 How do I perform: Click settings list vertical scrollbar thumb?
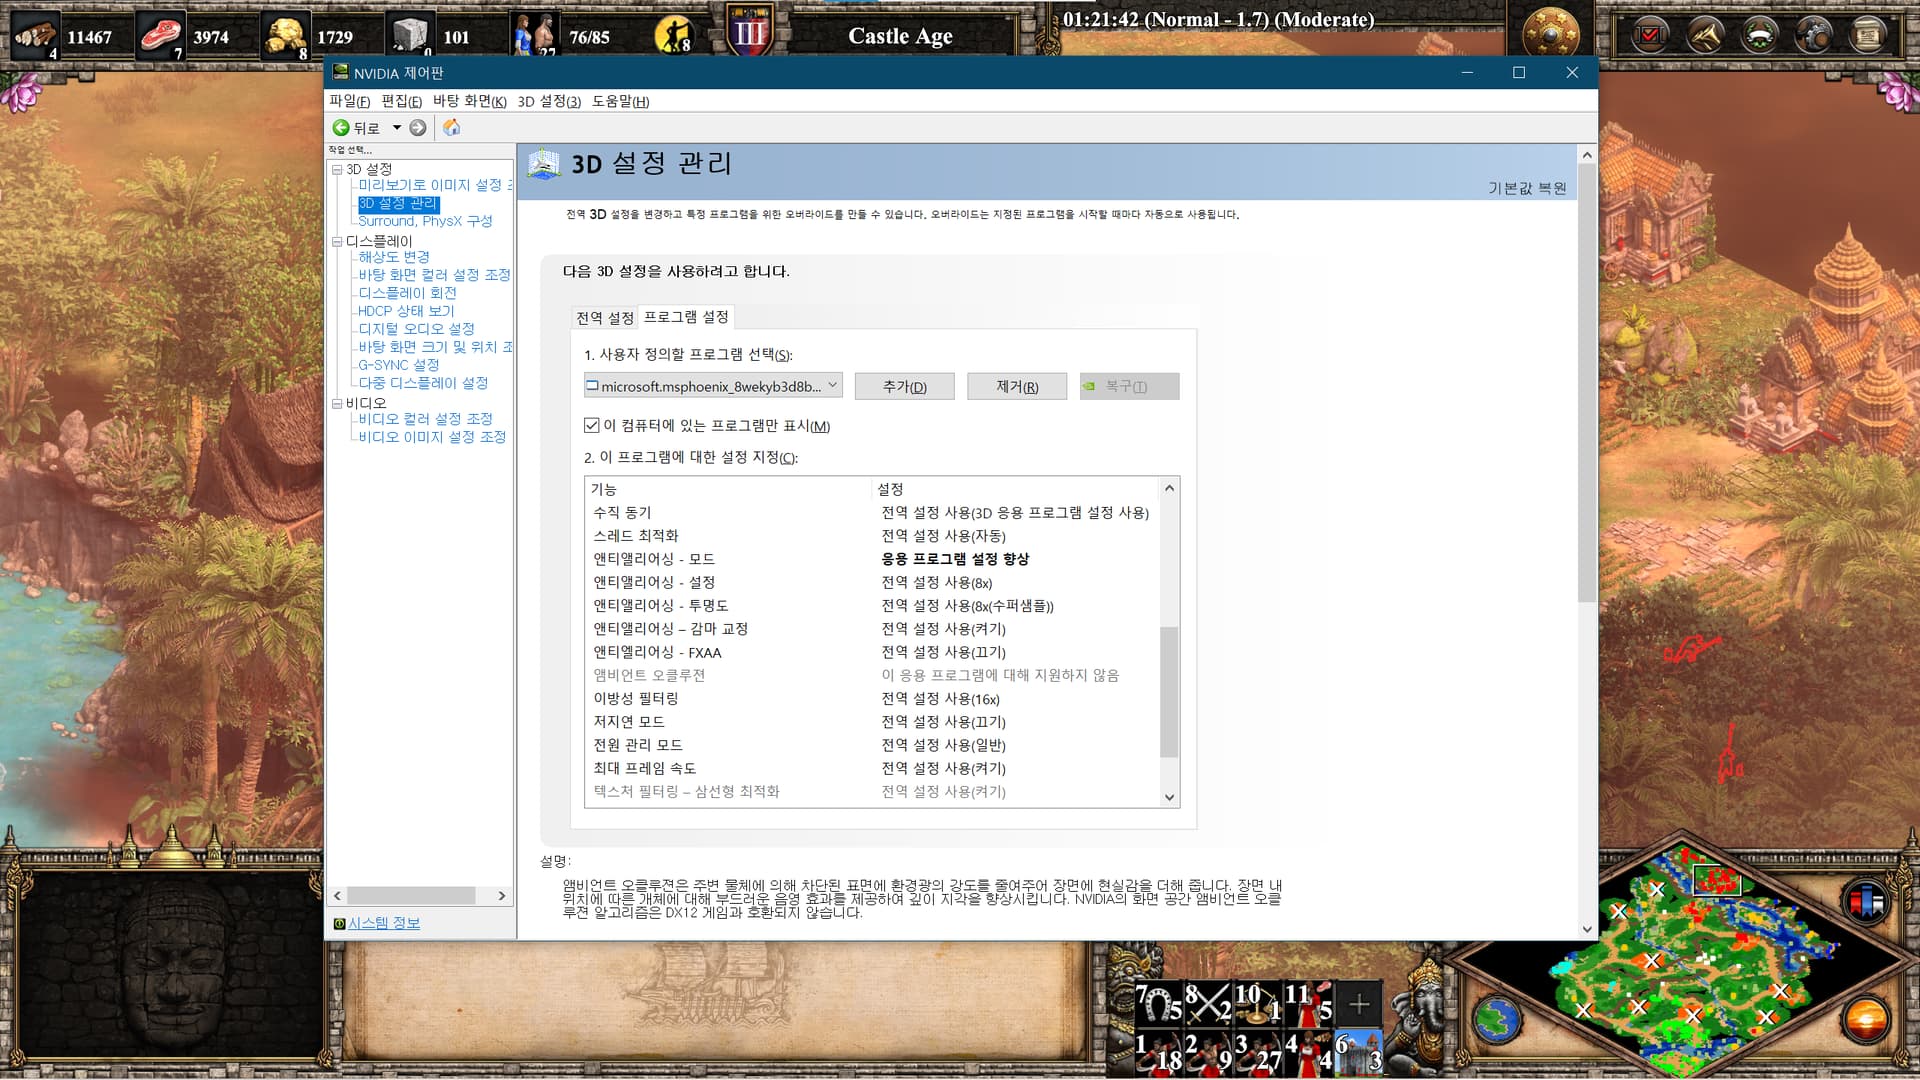[1169, 692]
